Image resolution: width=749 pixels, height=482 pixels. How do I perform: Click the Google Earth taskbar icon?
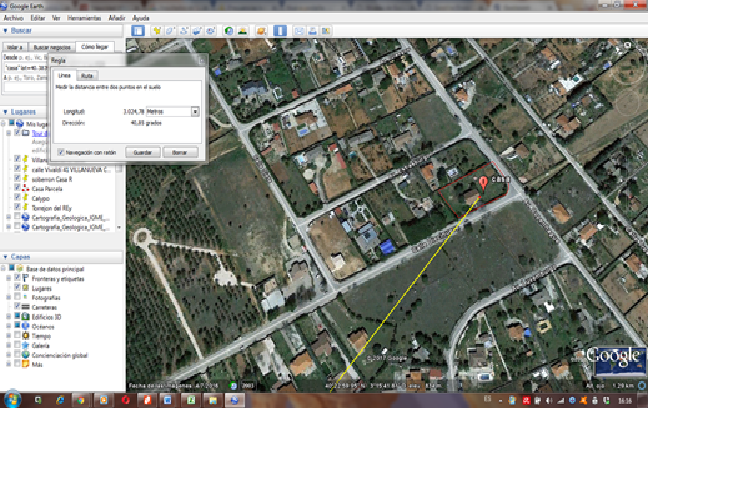click(235, 400)
